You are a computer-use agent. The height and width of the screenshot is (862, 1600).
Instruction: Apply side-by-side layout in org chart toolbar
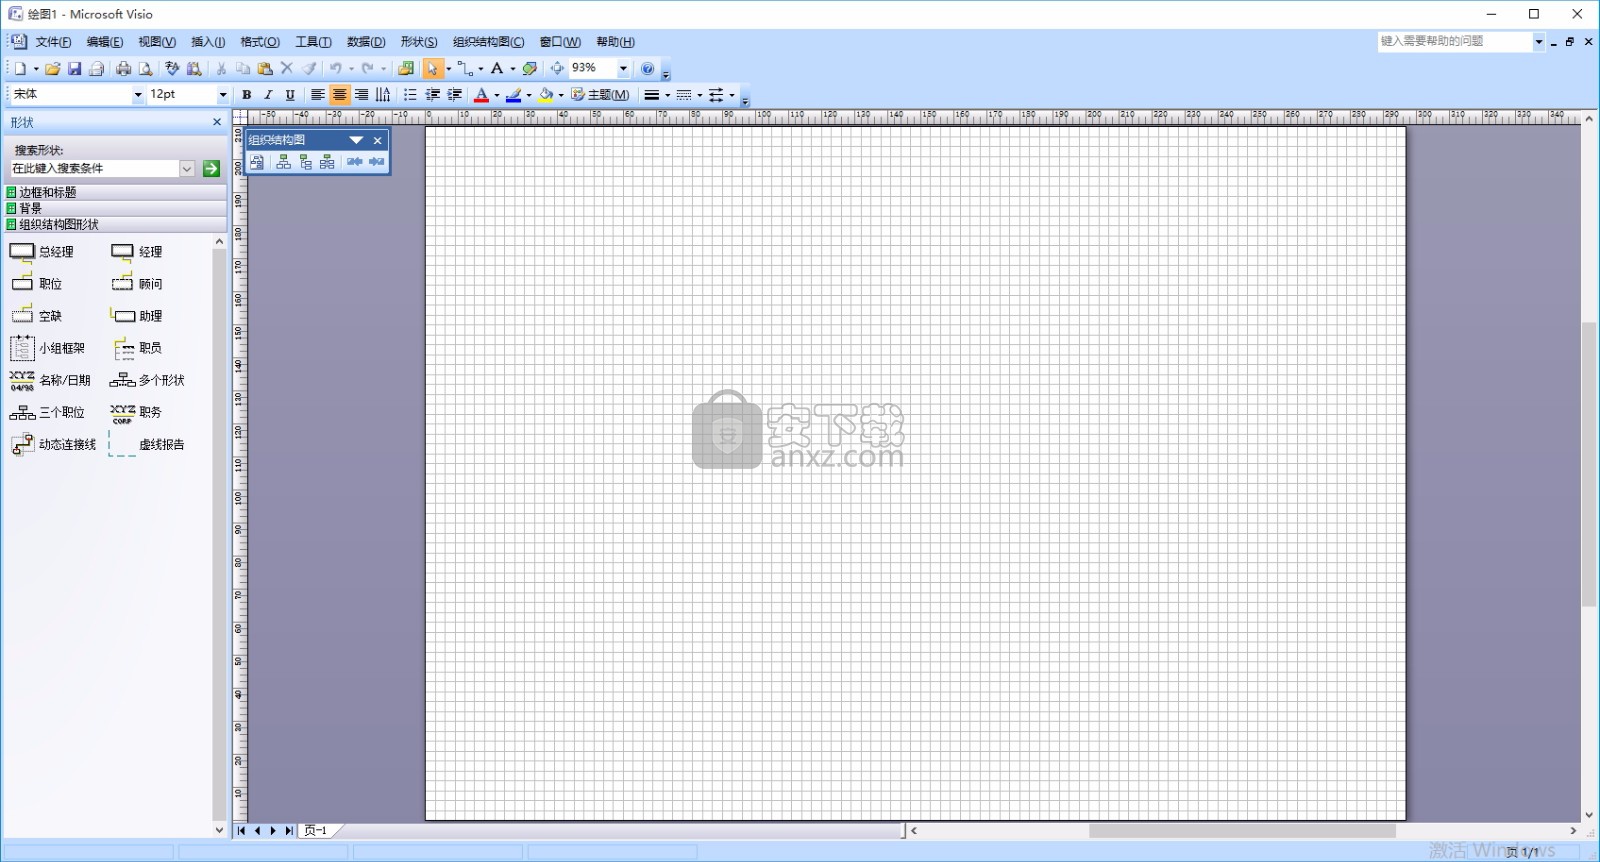(327, 162)
